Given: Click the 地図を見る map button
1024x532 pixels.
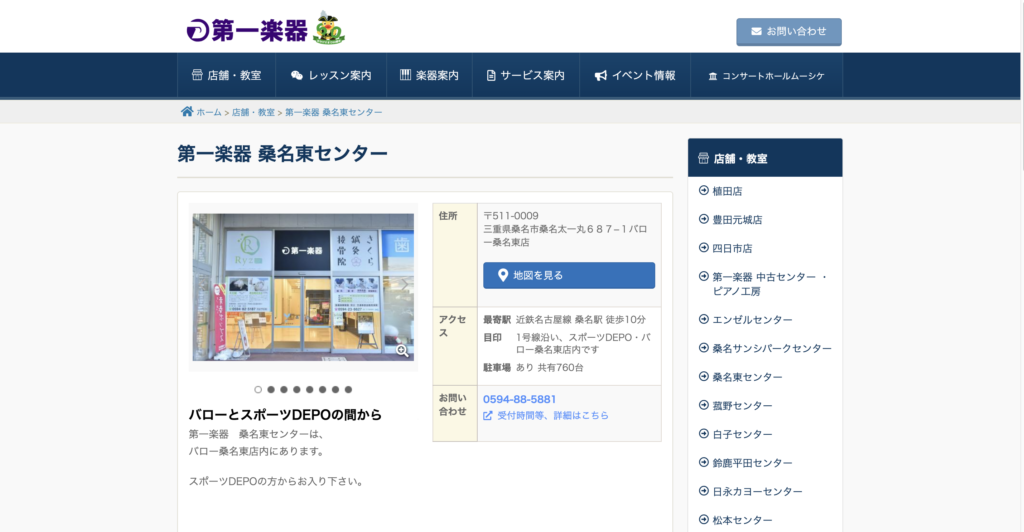Looking at the screenshot, I should [x=569, y=275].
